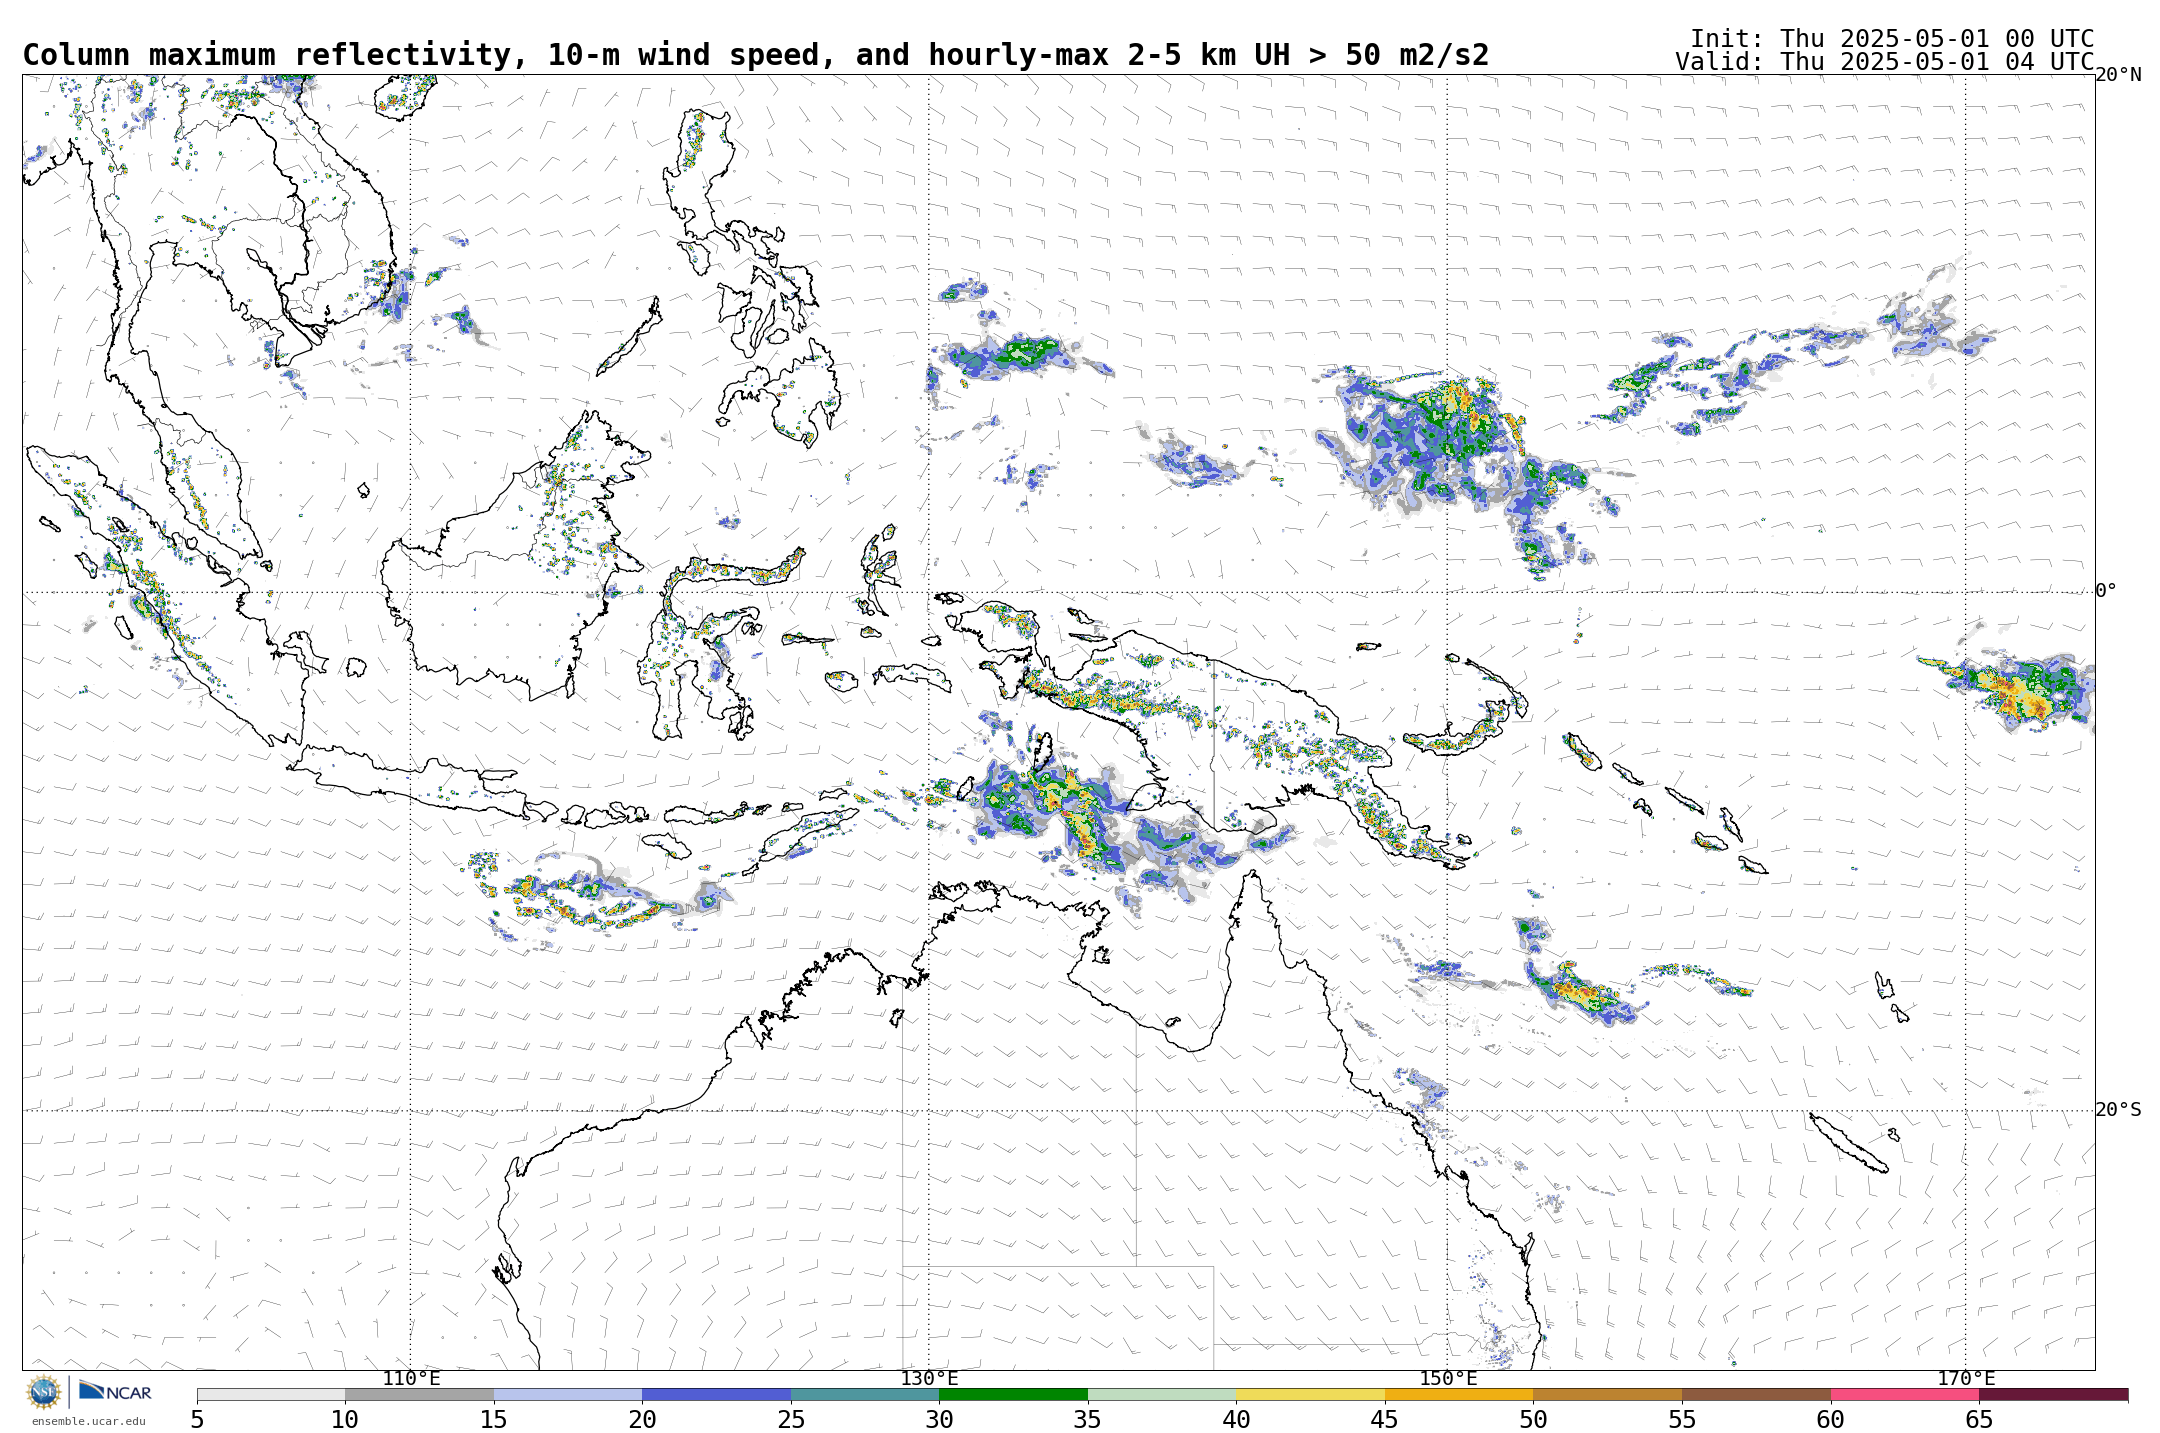The image size is (2160, 1433).
Task: Select the dark maroon 65+ dBZ swatch
Action: 2053,1394
